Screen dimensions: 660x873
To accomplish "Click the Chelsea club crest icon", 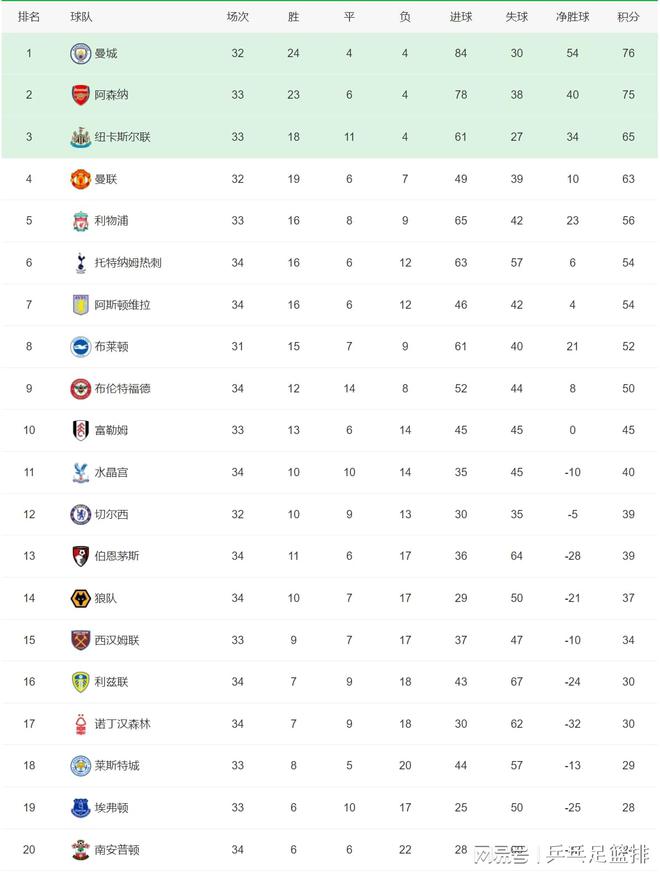I will pyautogui.click(x=81, y=514).
